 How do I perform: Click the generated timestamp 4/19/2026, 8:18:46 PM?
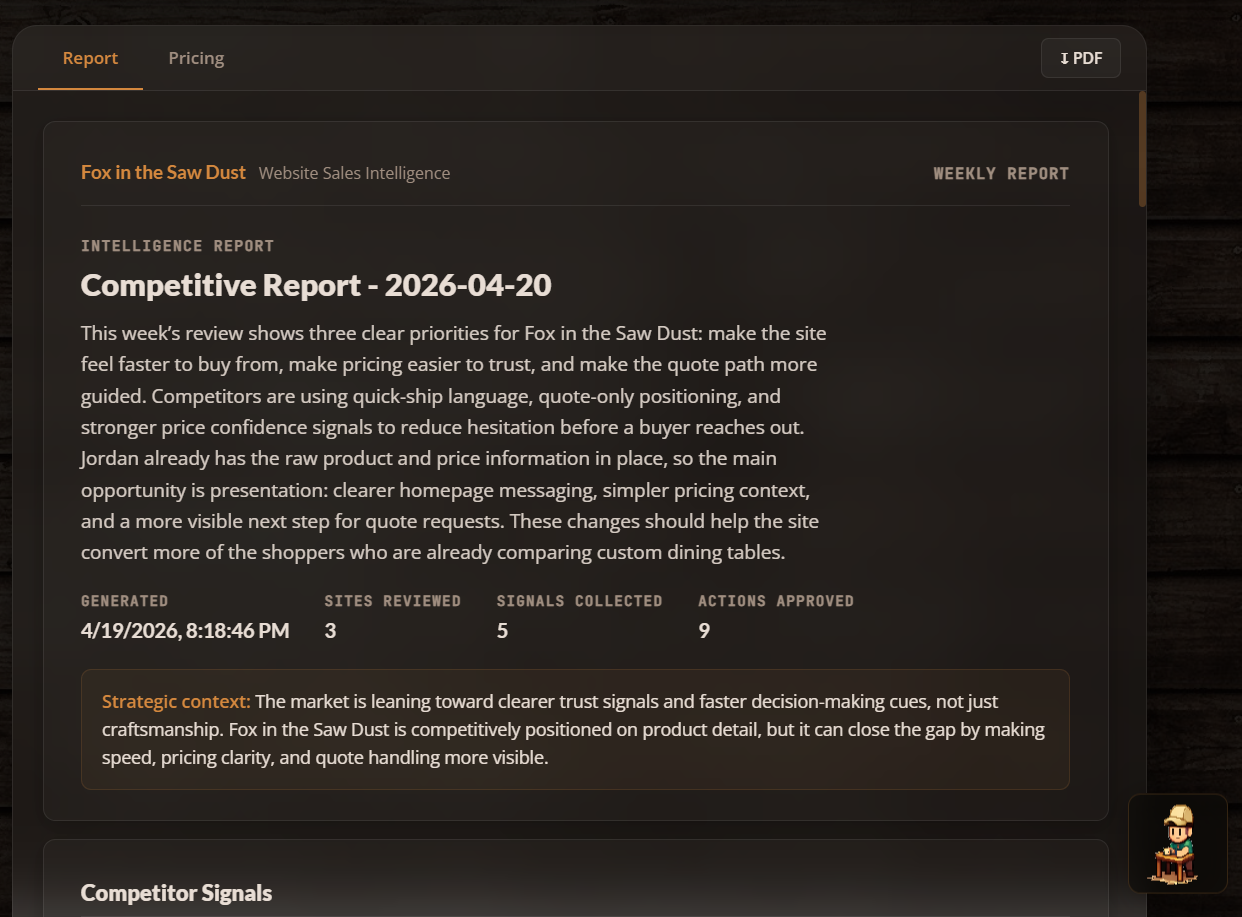(185, 630)
